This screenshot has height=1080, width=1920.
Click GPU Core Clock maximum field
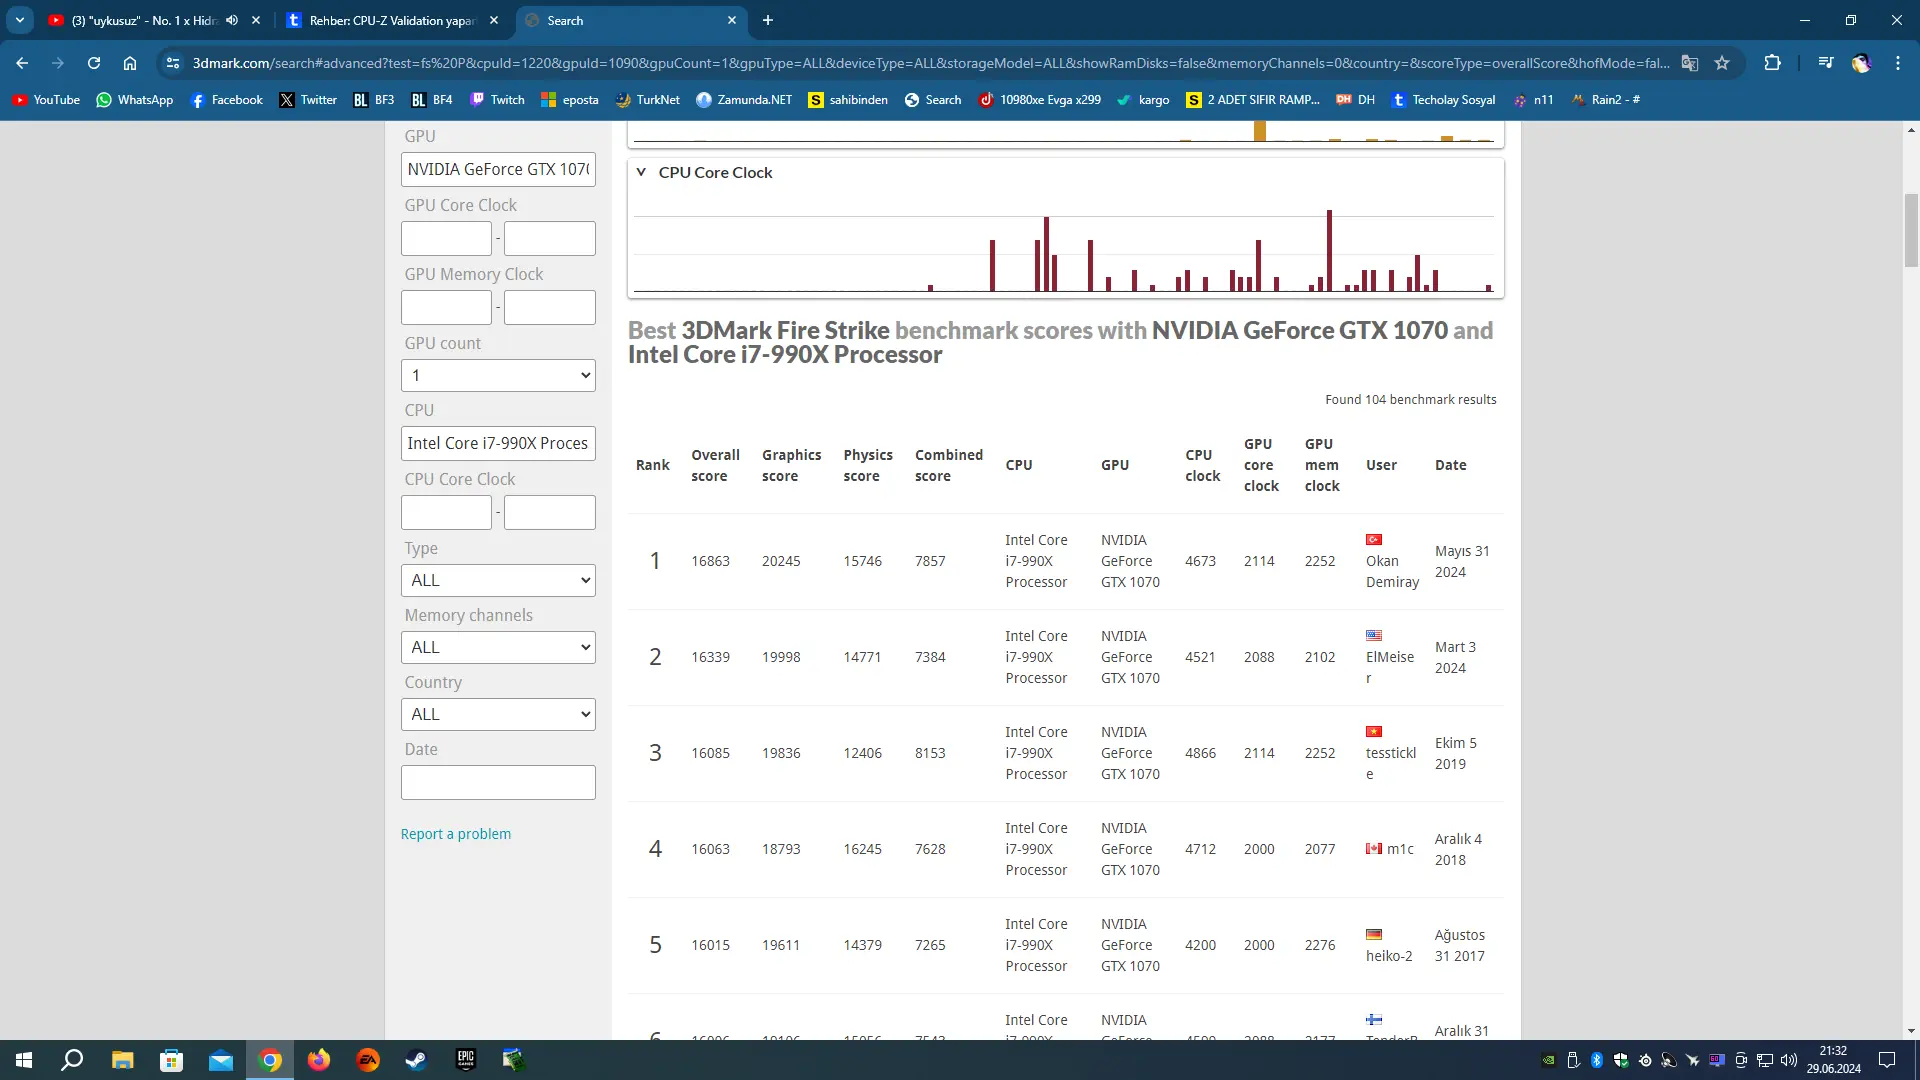tap(550, 239)
